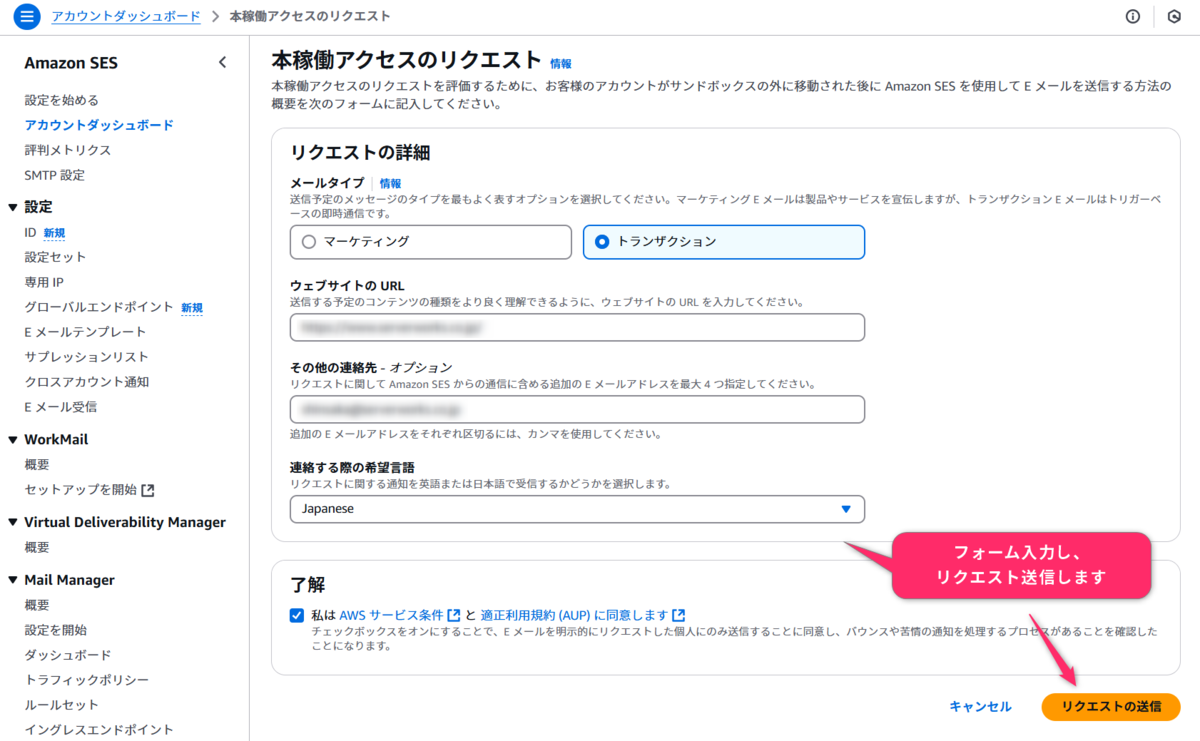Open クロスアカウント通知 in sidebar
The width and height of the screenshot is (1200, 741).
click(86, 382)
